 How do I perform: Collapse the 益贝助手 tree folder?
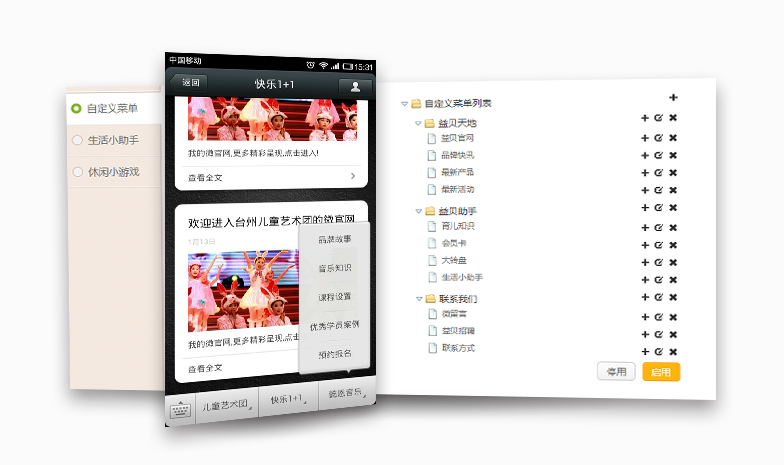(418, 211)
